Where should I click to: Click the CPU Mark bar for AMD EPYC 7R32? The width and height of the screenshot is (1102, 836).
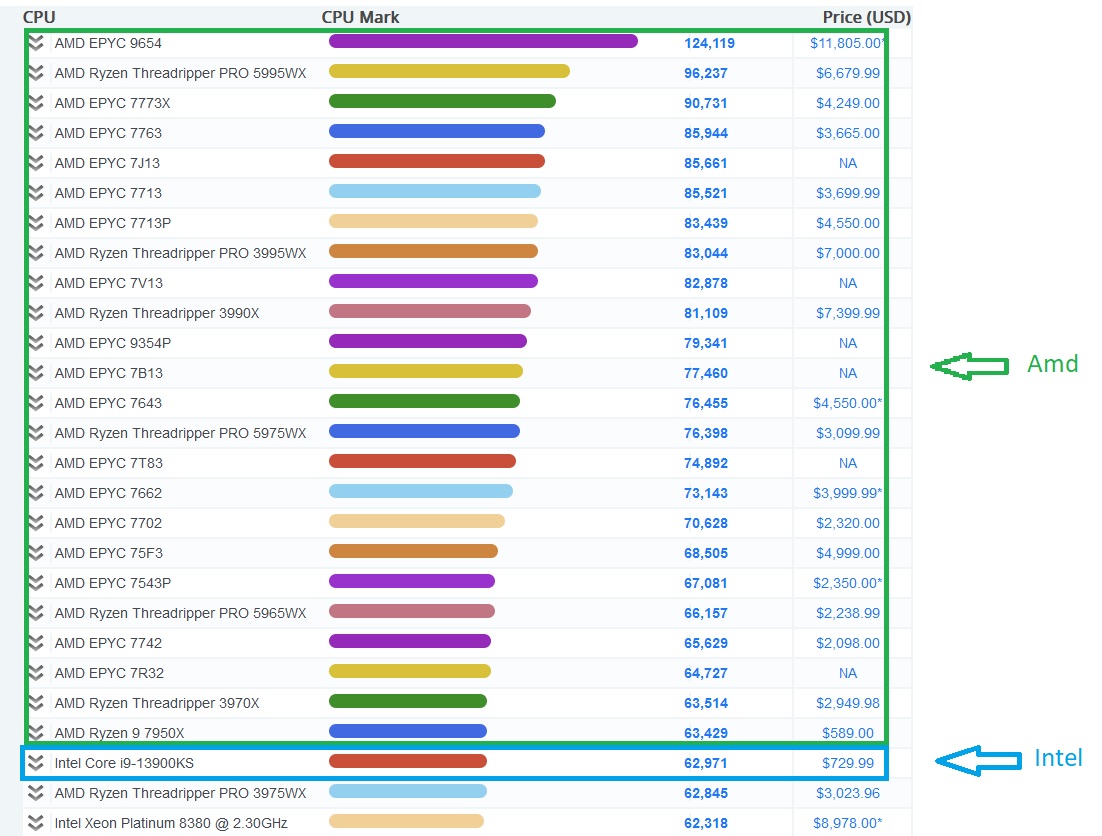410,672
